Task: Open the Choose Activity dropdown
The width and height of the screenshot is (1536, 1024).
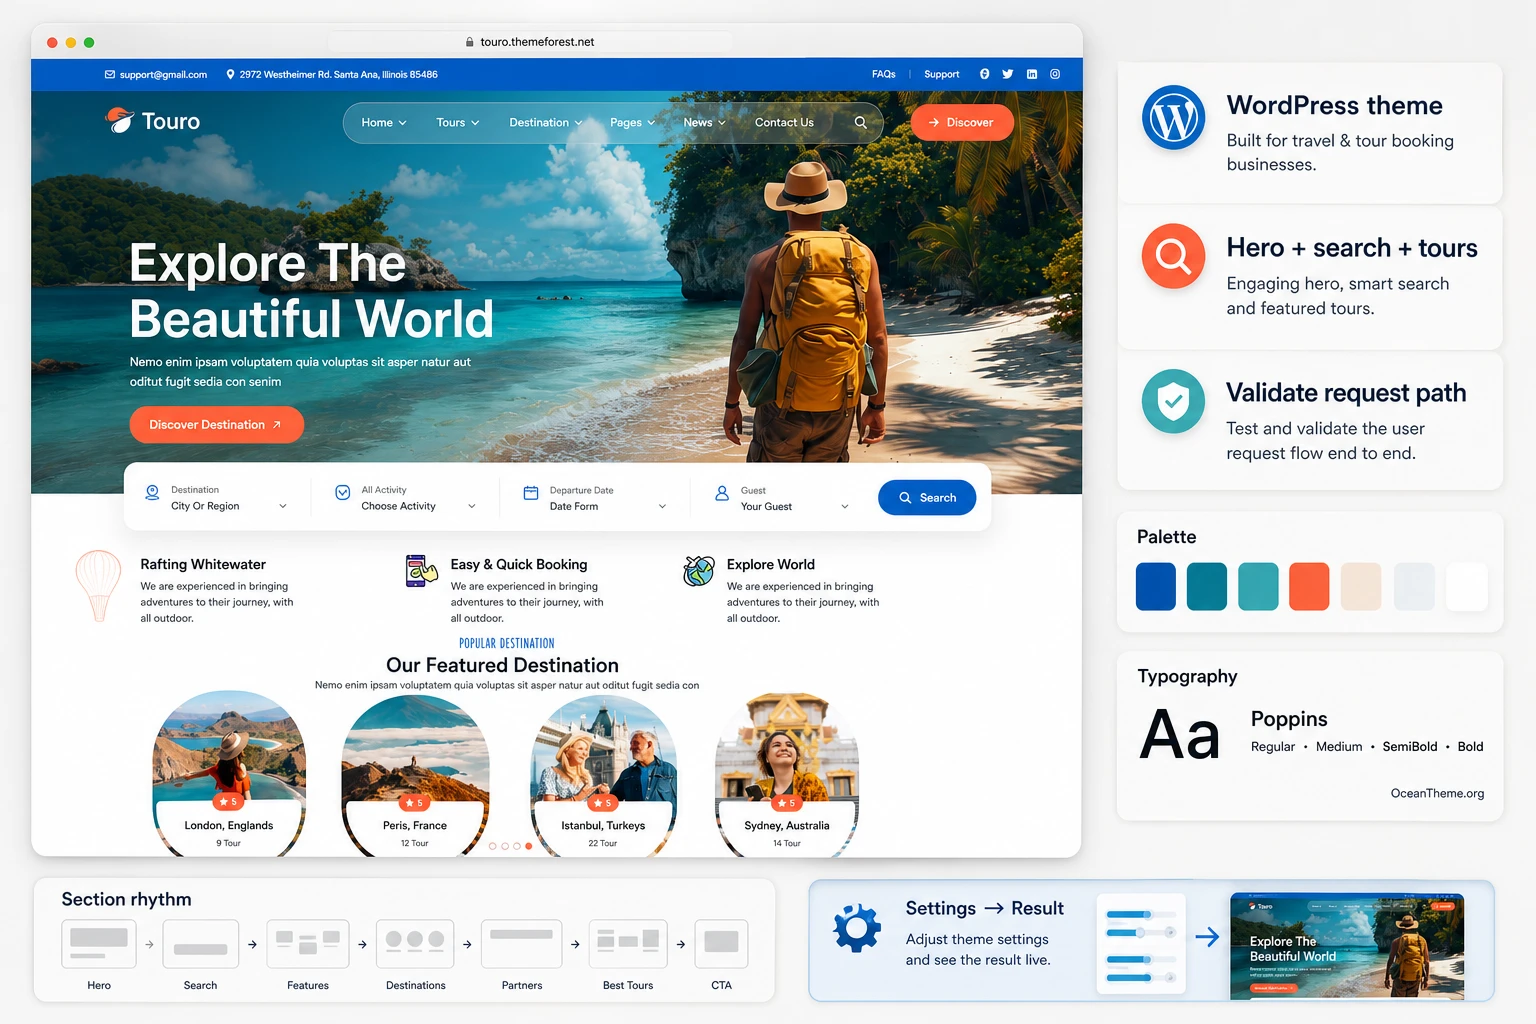Action: (x=418, y=506)
